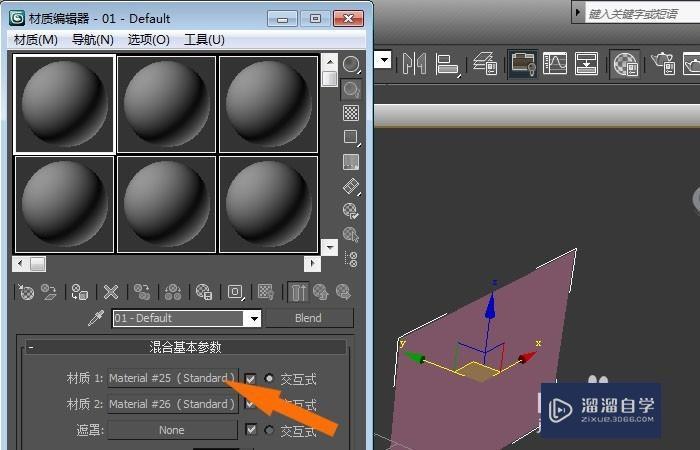Open Material Editor from main toolbar

[x=625, y=63]
